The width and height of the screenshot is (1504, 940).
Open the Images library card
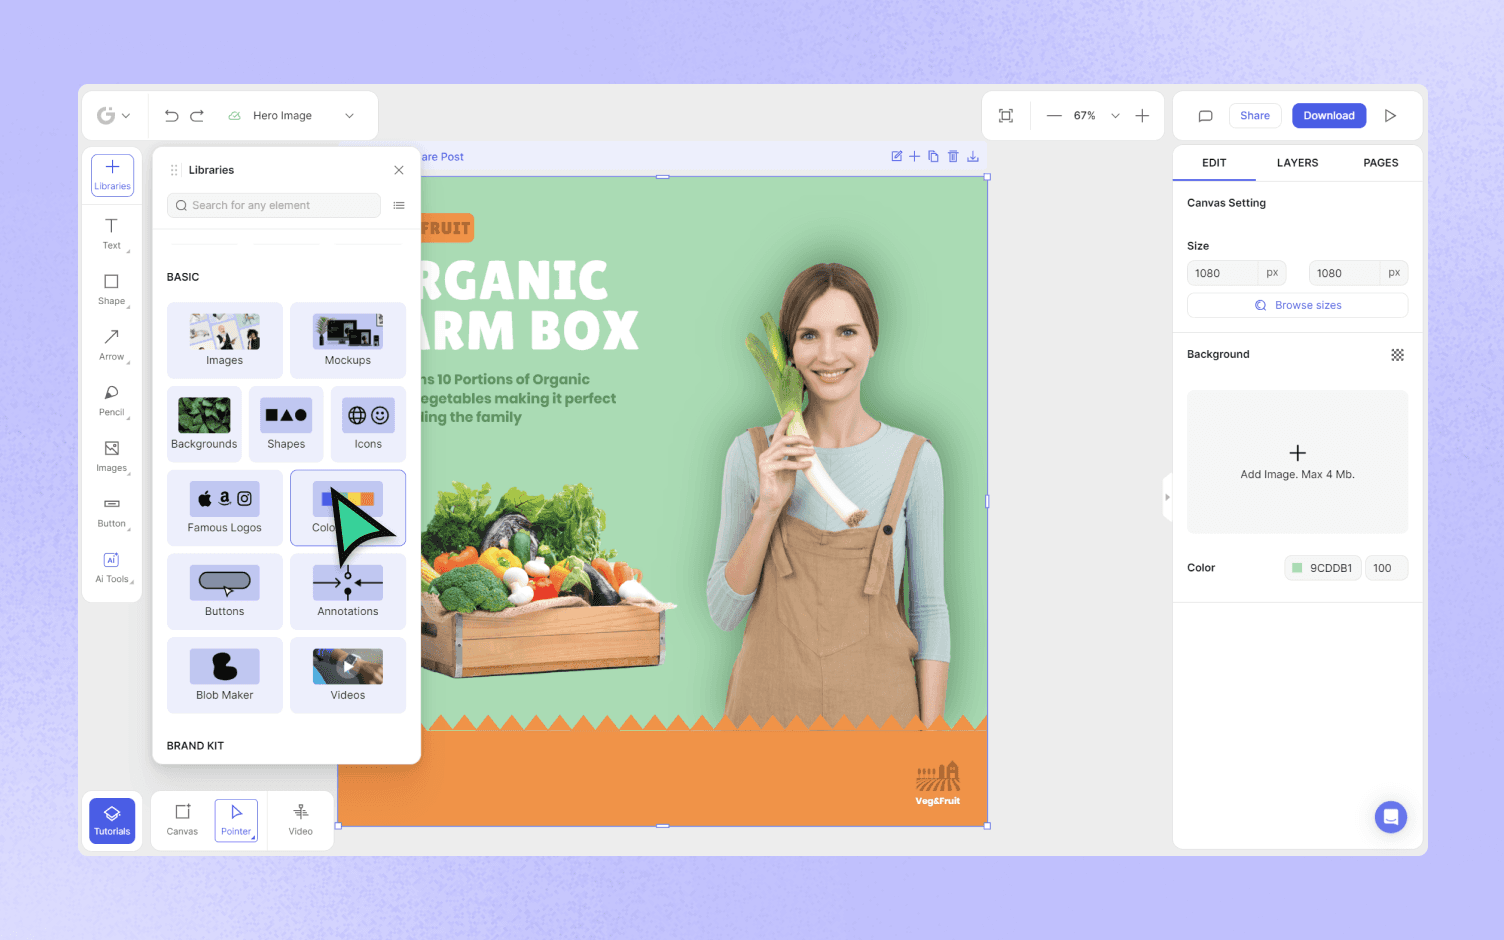tap(225, 340)
